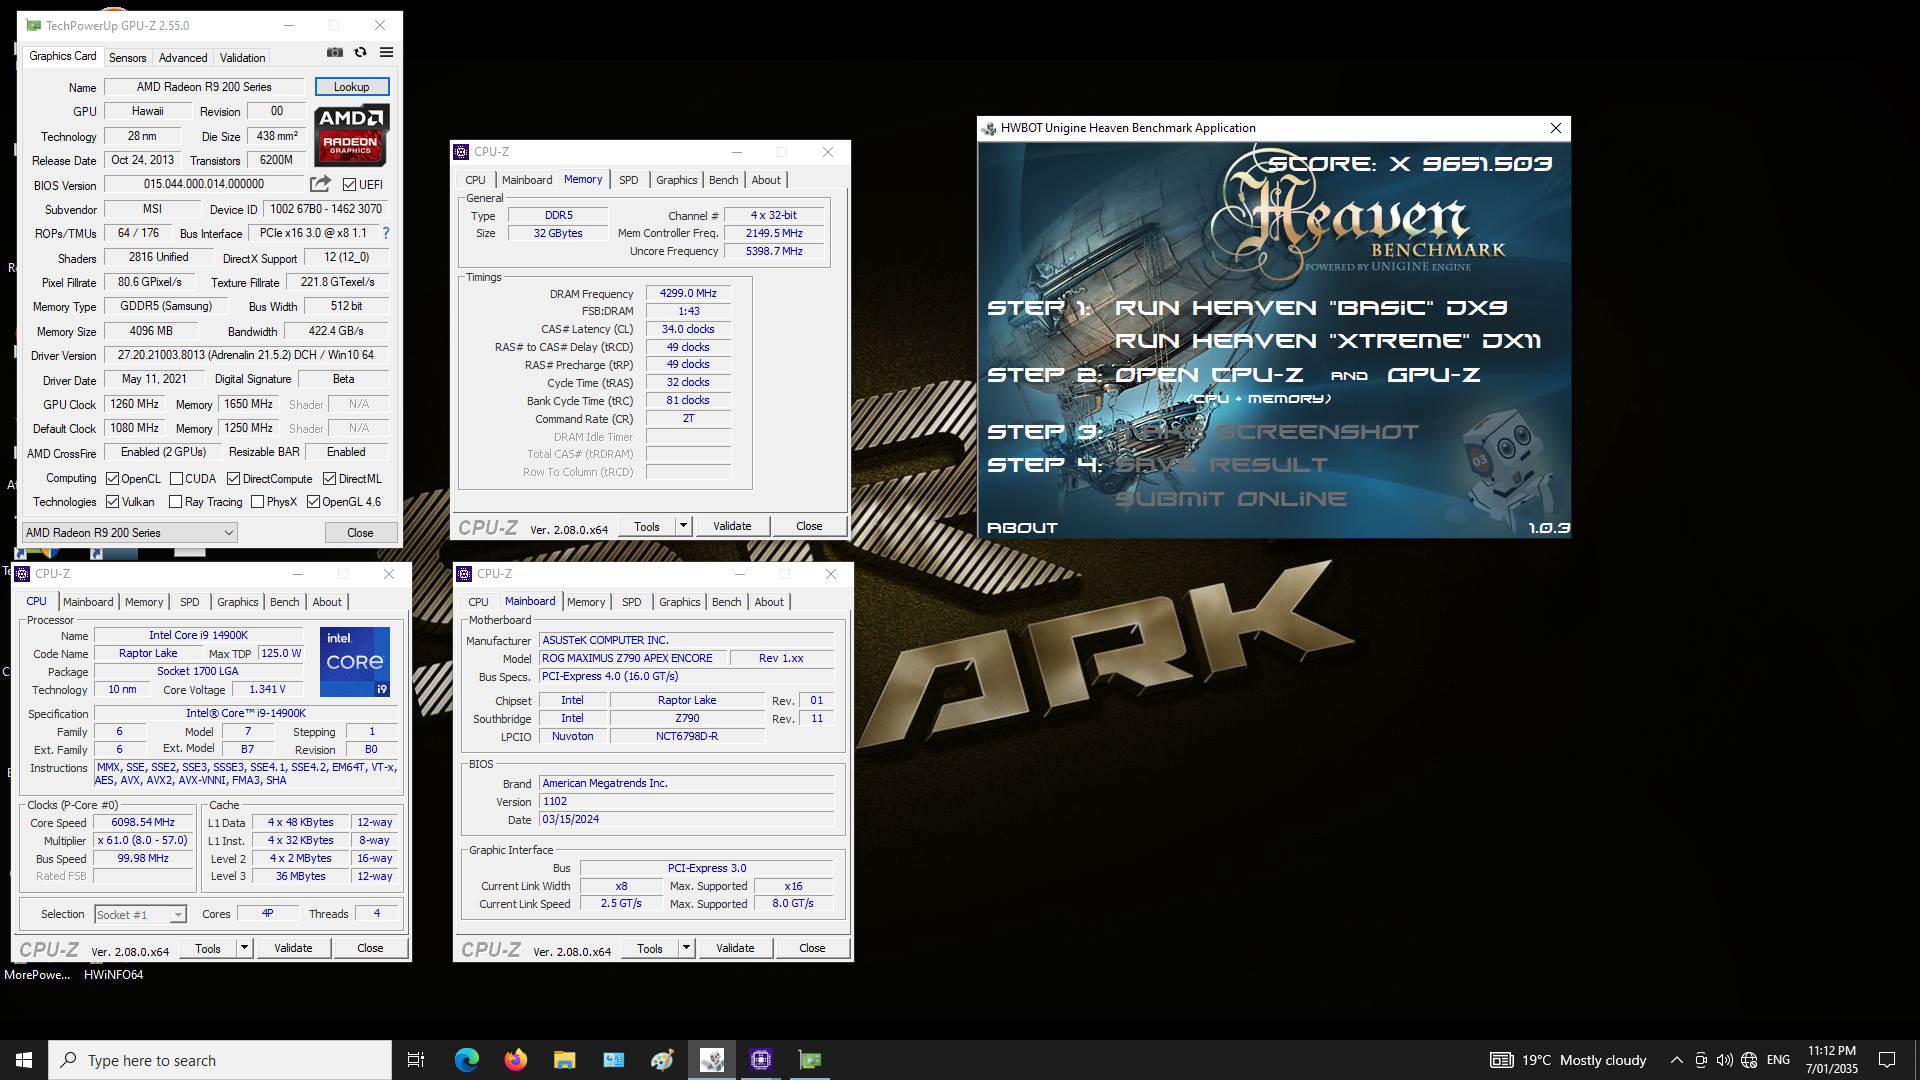Open weather widget 19°C Mostly cloudy
The width and height of the screenshot is (1920, 1080).
click(x=1568, y=1060)
